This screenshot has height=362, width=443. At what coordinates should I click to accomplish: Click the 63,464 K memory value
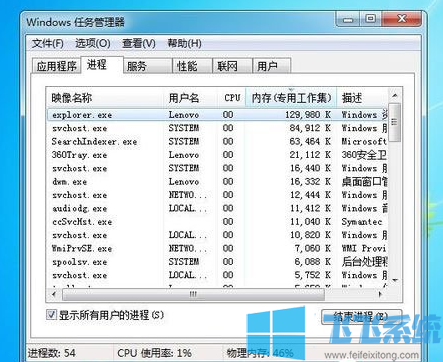(310, 141)
